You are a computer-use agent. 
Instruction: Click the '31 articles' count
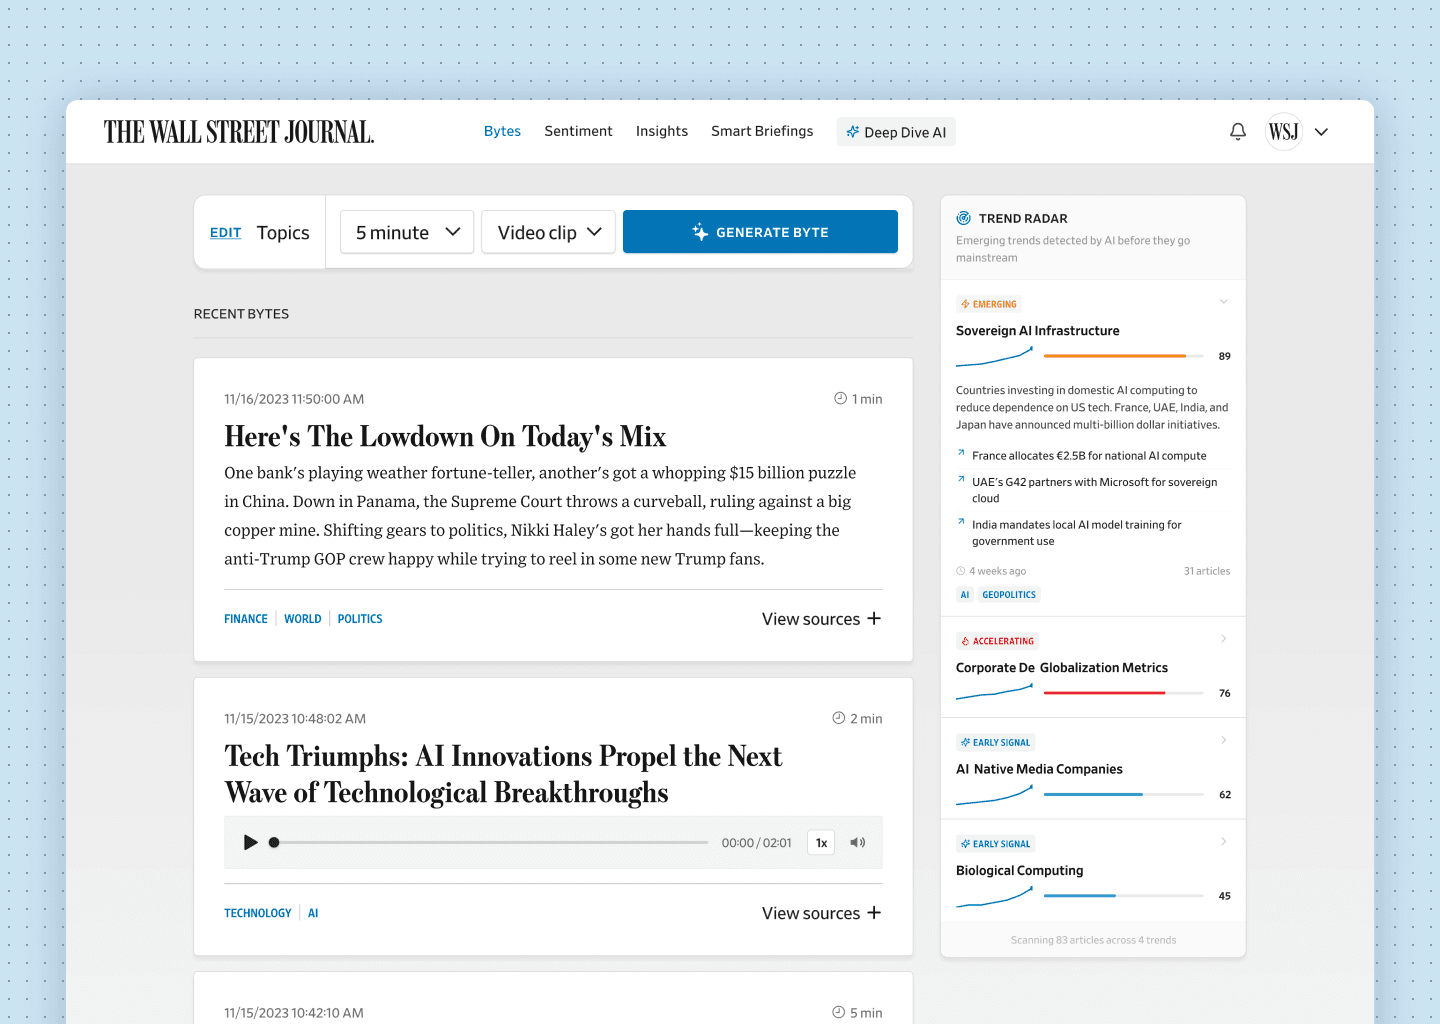(x=1207, y=571)
